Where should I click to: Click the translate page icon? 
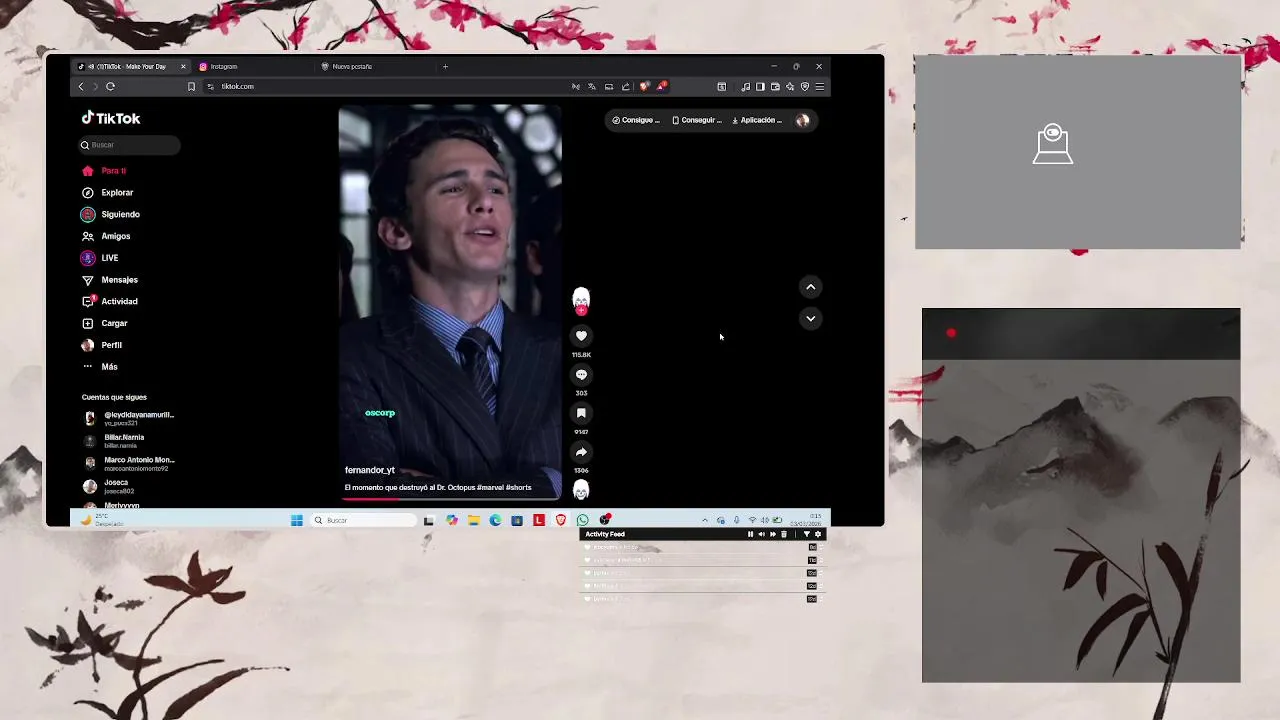(x=592, y=87)
